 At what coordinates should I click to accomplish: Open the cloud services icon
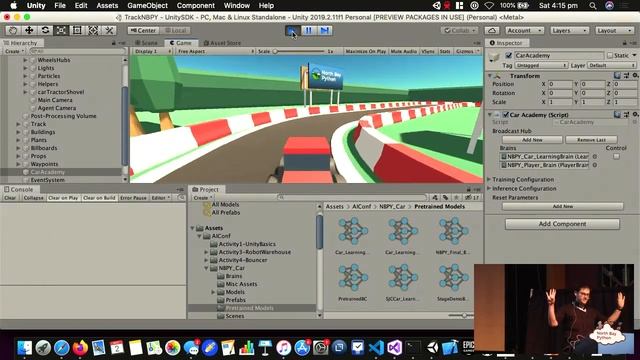(x=492, y=31)
